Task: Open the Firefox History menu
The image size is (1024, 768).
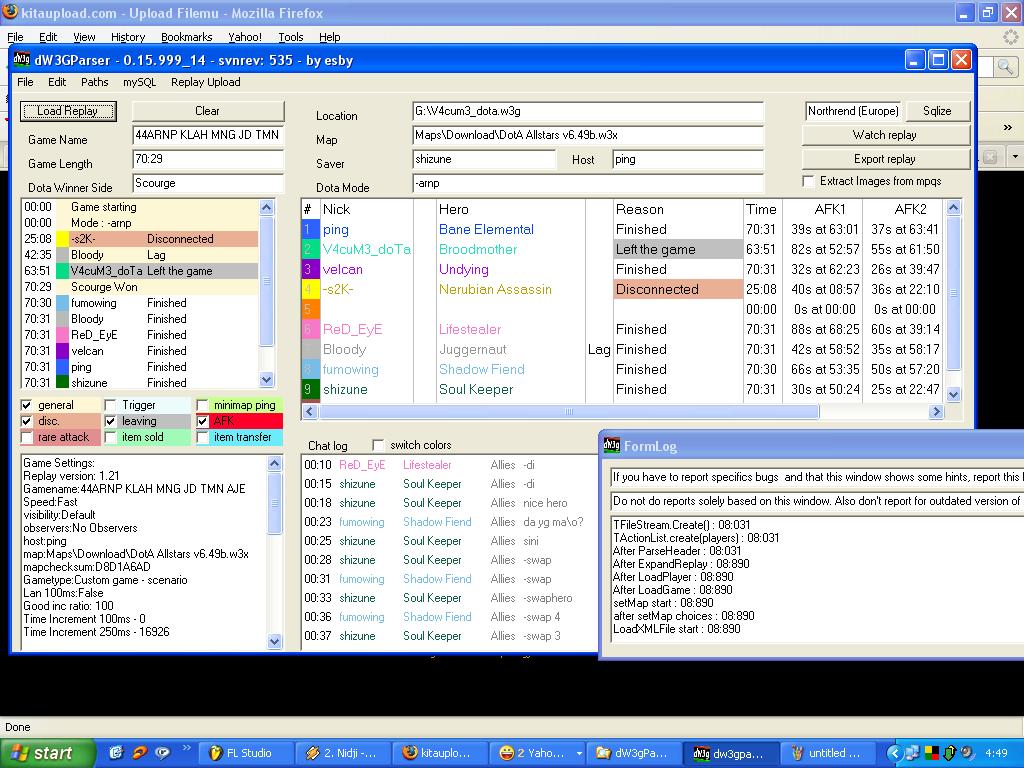Action: point(127,37)
